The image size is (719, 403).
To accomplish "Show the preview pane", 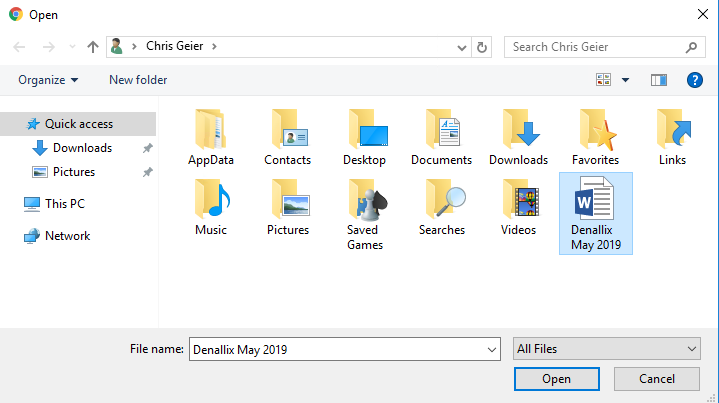I will point(659,80).
